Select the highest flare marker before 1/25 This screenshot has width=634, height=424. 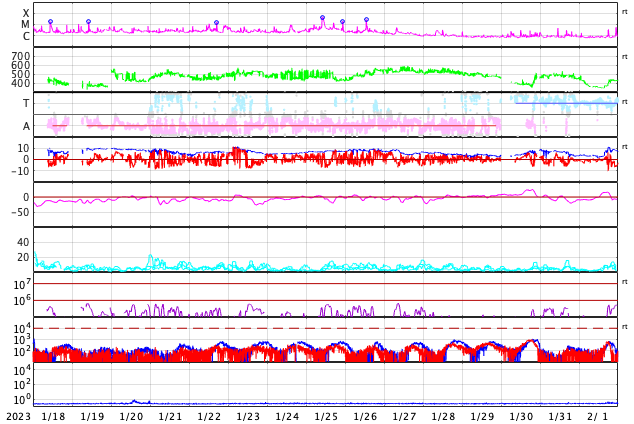(322, 17)
